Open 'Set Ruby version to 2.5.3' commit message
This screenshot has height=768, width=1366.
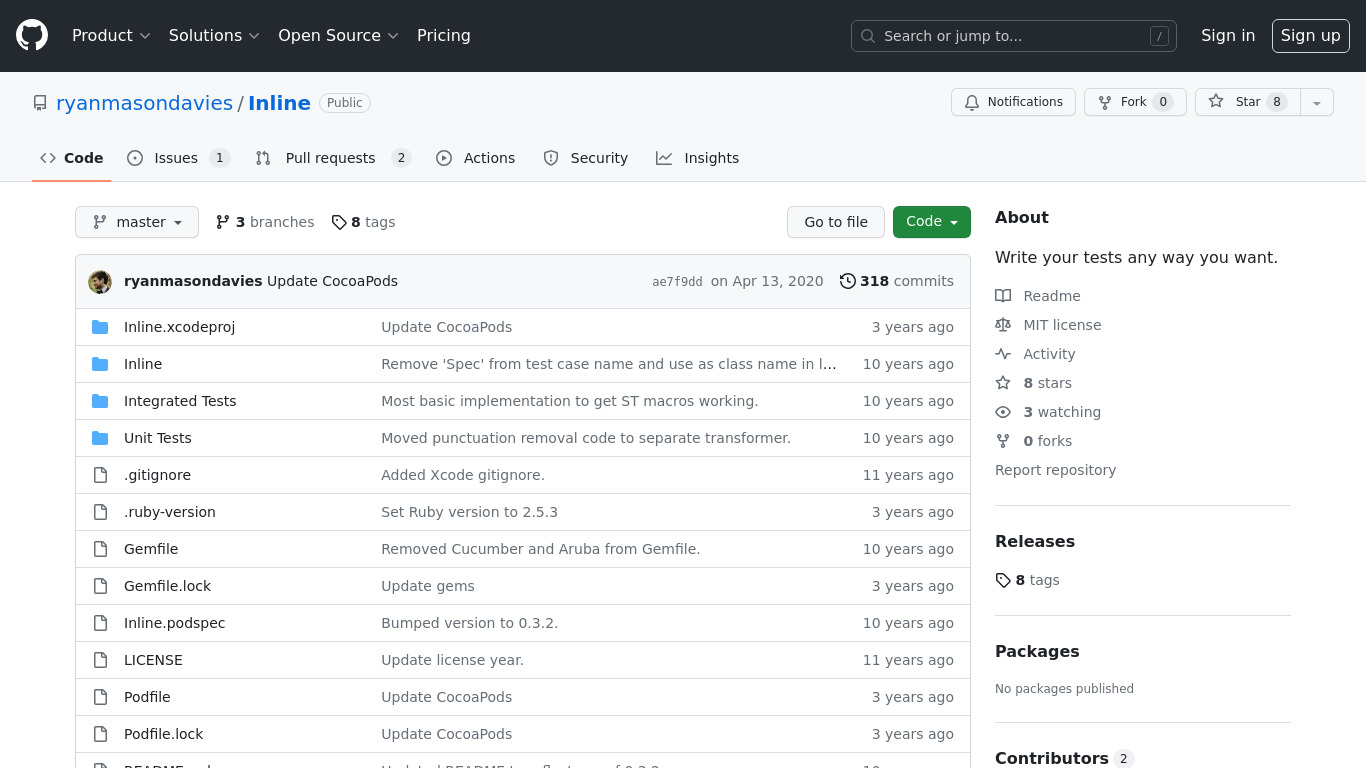pyautogui.click(x=469, y=512)
